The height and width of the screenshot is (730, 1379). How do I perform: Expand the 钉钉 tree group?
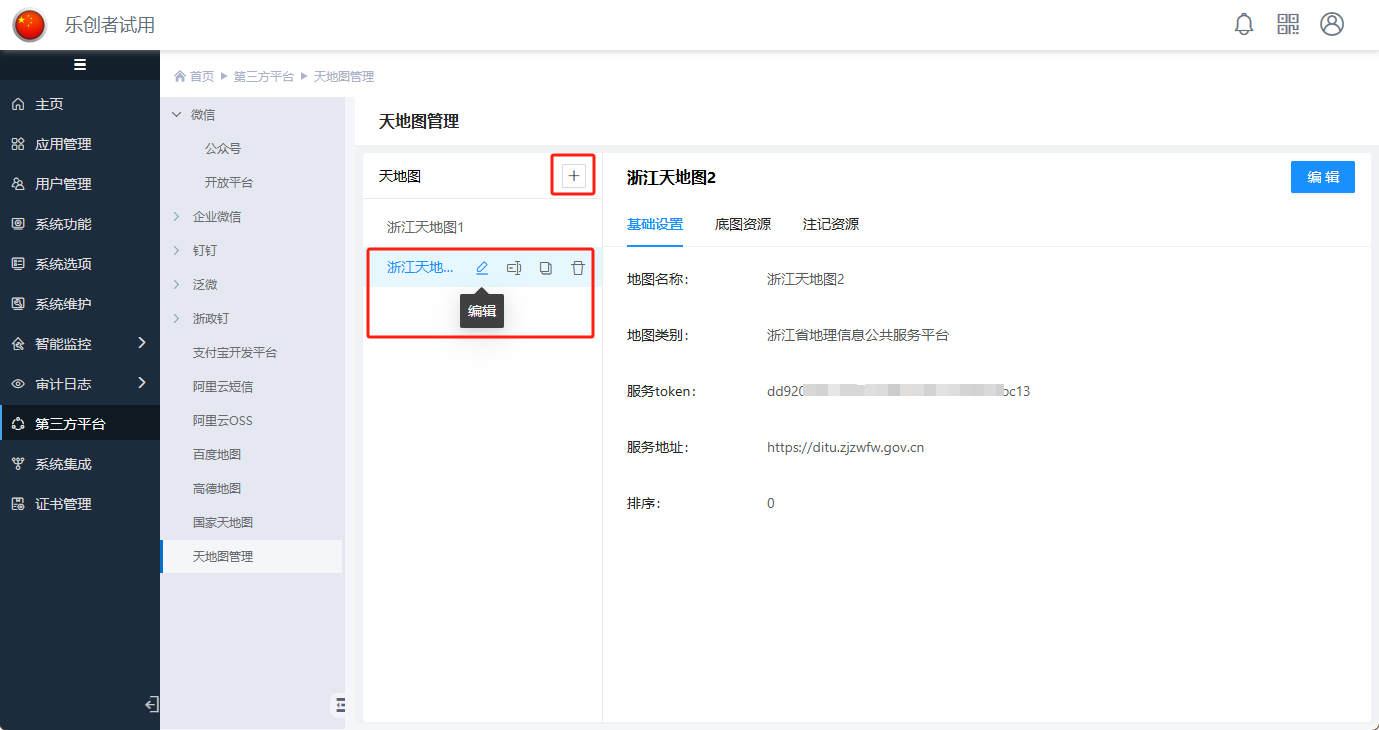[177, 251]
